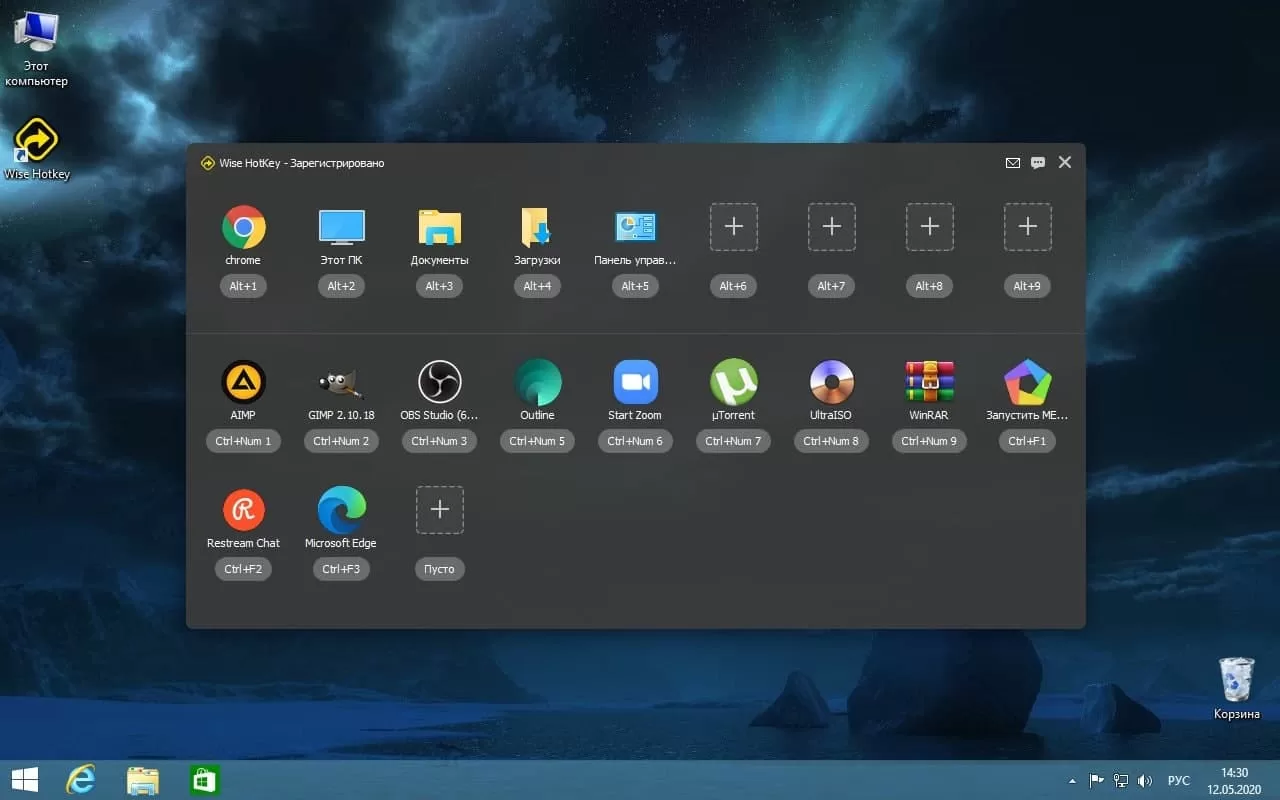Click the Alt+8 hotkey button
The image size is (1280, 800).
929,286
